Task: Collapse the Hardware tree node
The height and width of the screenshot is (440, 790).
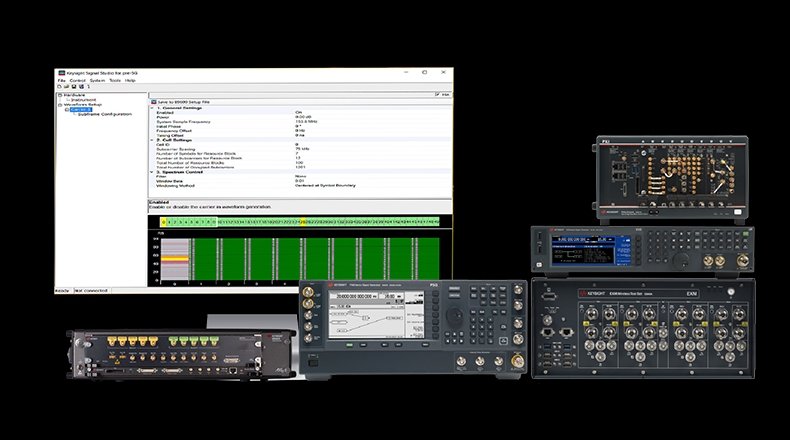Action: 59,94
